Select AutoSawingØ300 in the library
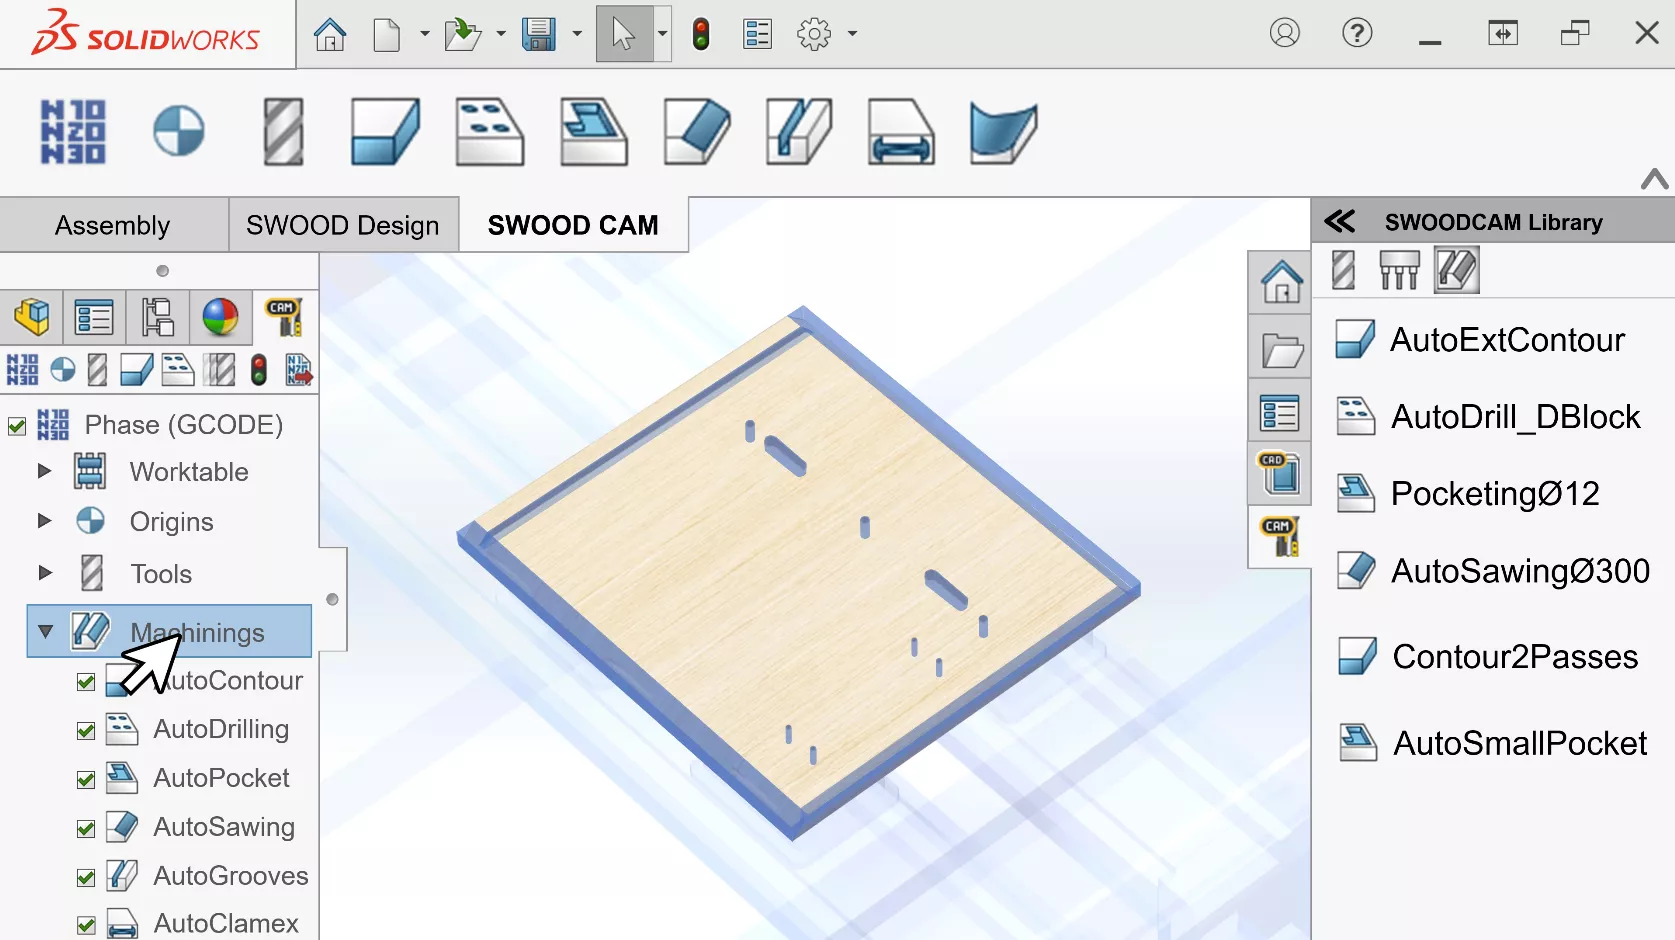 1493,571
